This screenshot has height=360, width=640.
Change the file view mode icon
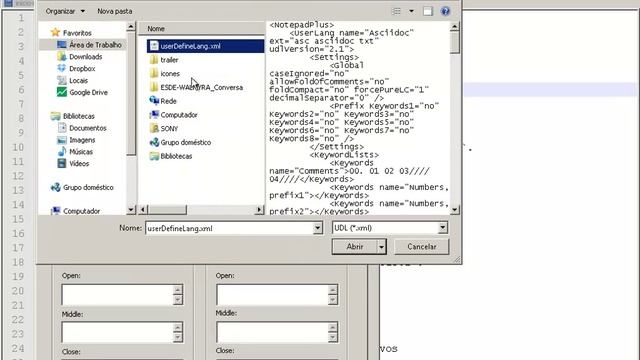396,11
